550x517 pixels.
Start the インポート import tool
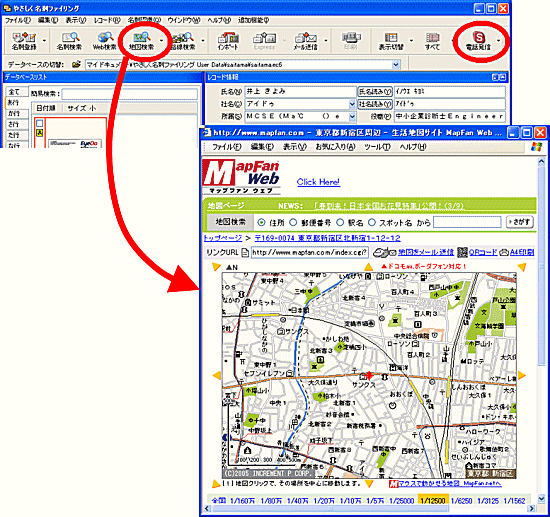[228, 41]
